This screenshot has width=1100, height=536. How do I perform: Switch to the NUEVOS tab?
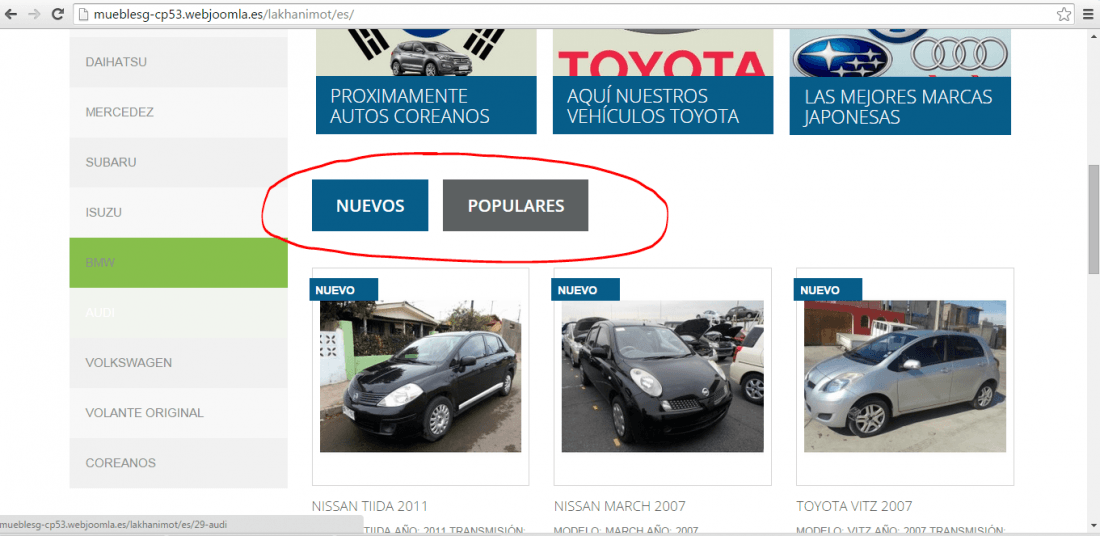[370, 206]
